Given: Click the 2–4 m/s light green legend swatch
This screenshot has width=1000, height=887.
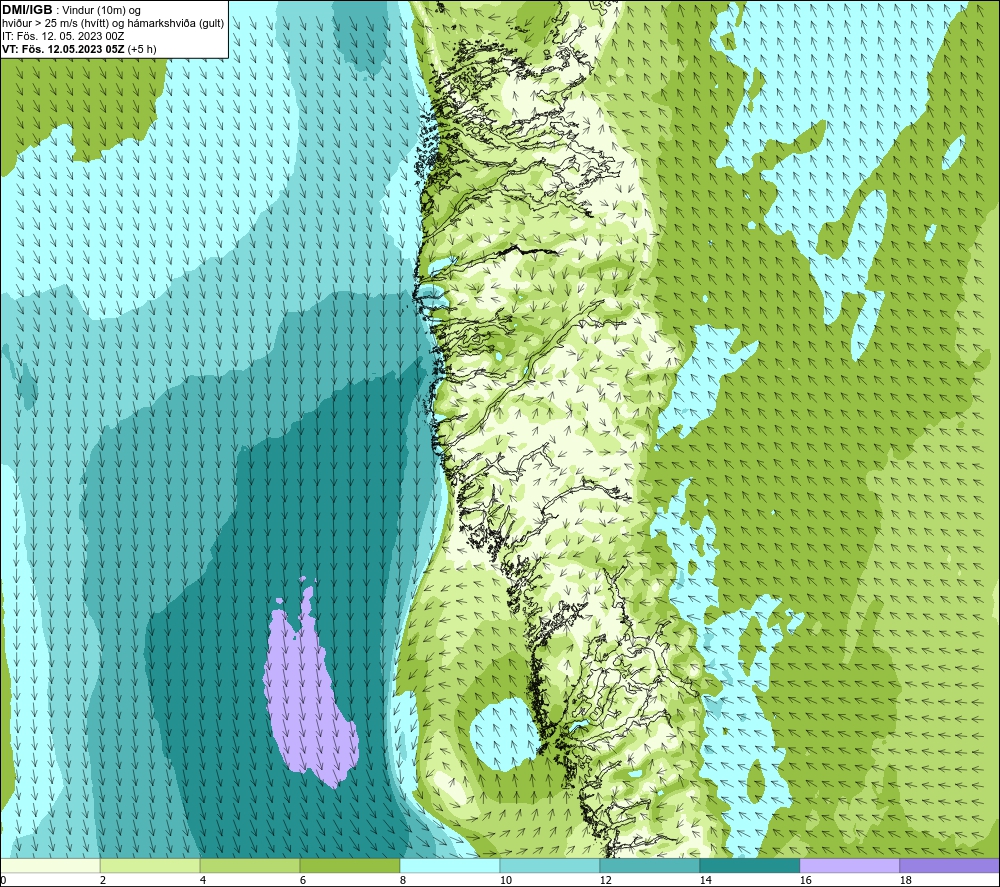Looking at the screenshot, I should pyautogui.click(x=150, y=866).
